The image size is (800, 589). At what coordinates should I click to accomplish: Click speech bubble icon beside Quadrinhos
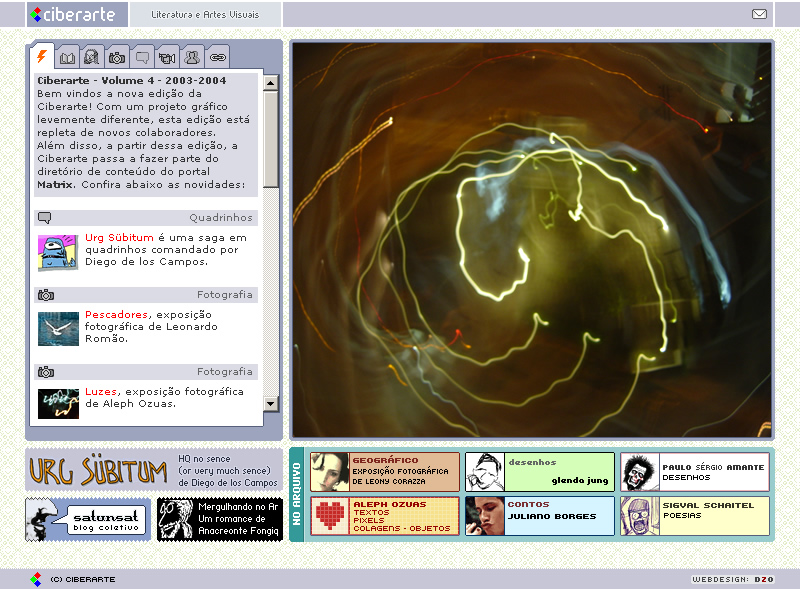(45, 218)
